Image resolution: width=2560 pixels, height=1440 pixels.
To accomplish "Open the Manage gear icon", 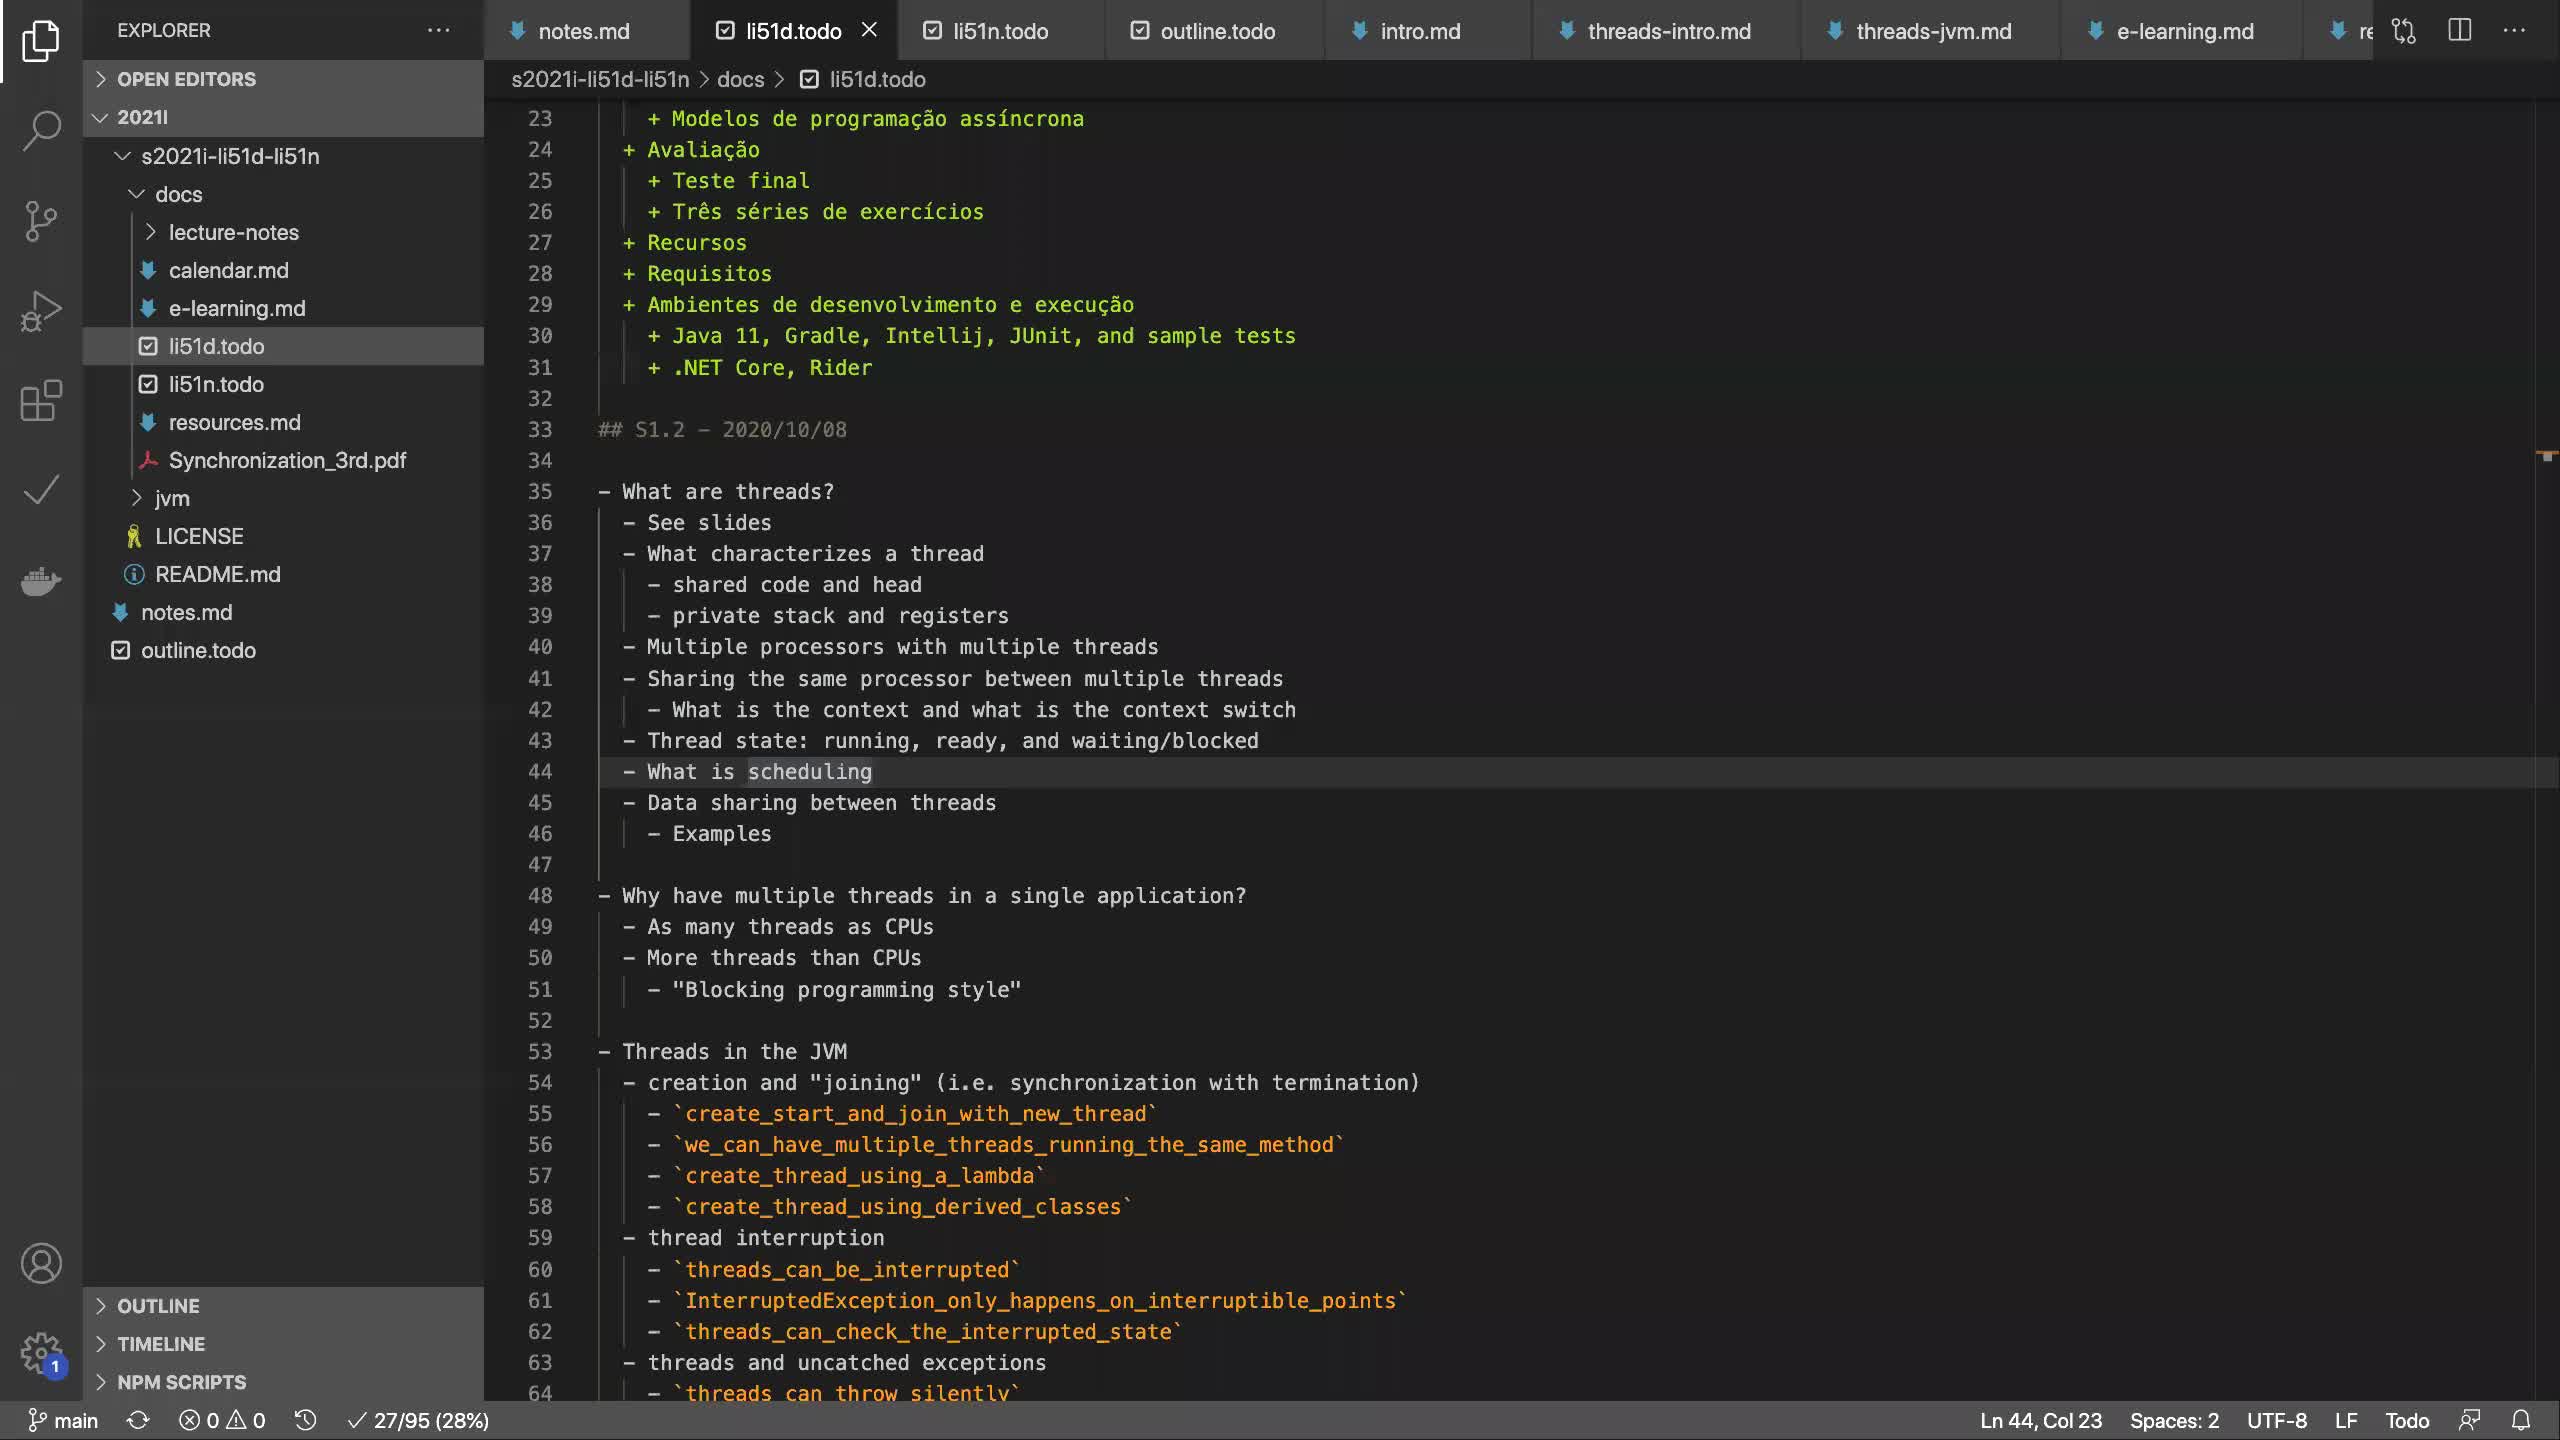I will click(x=41, y=1354).
